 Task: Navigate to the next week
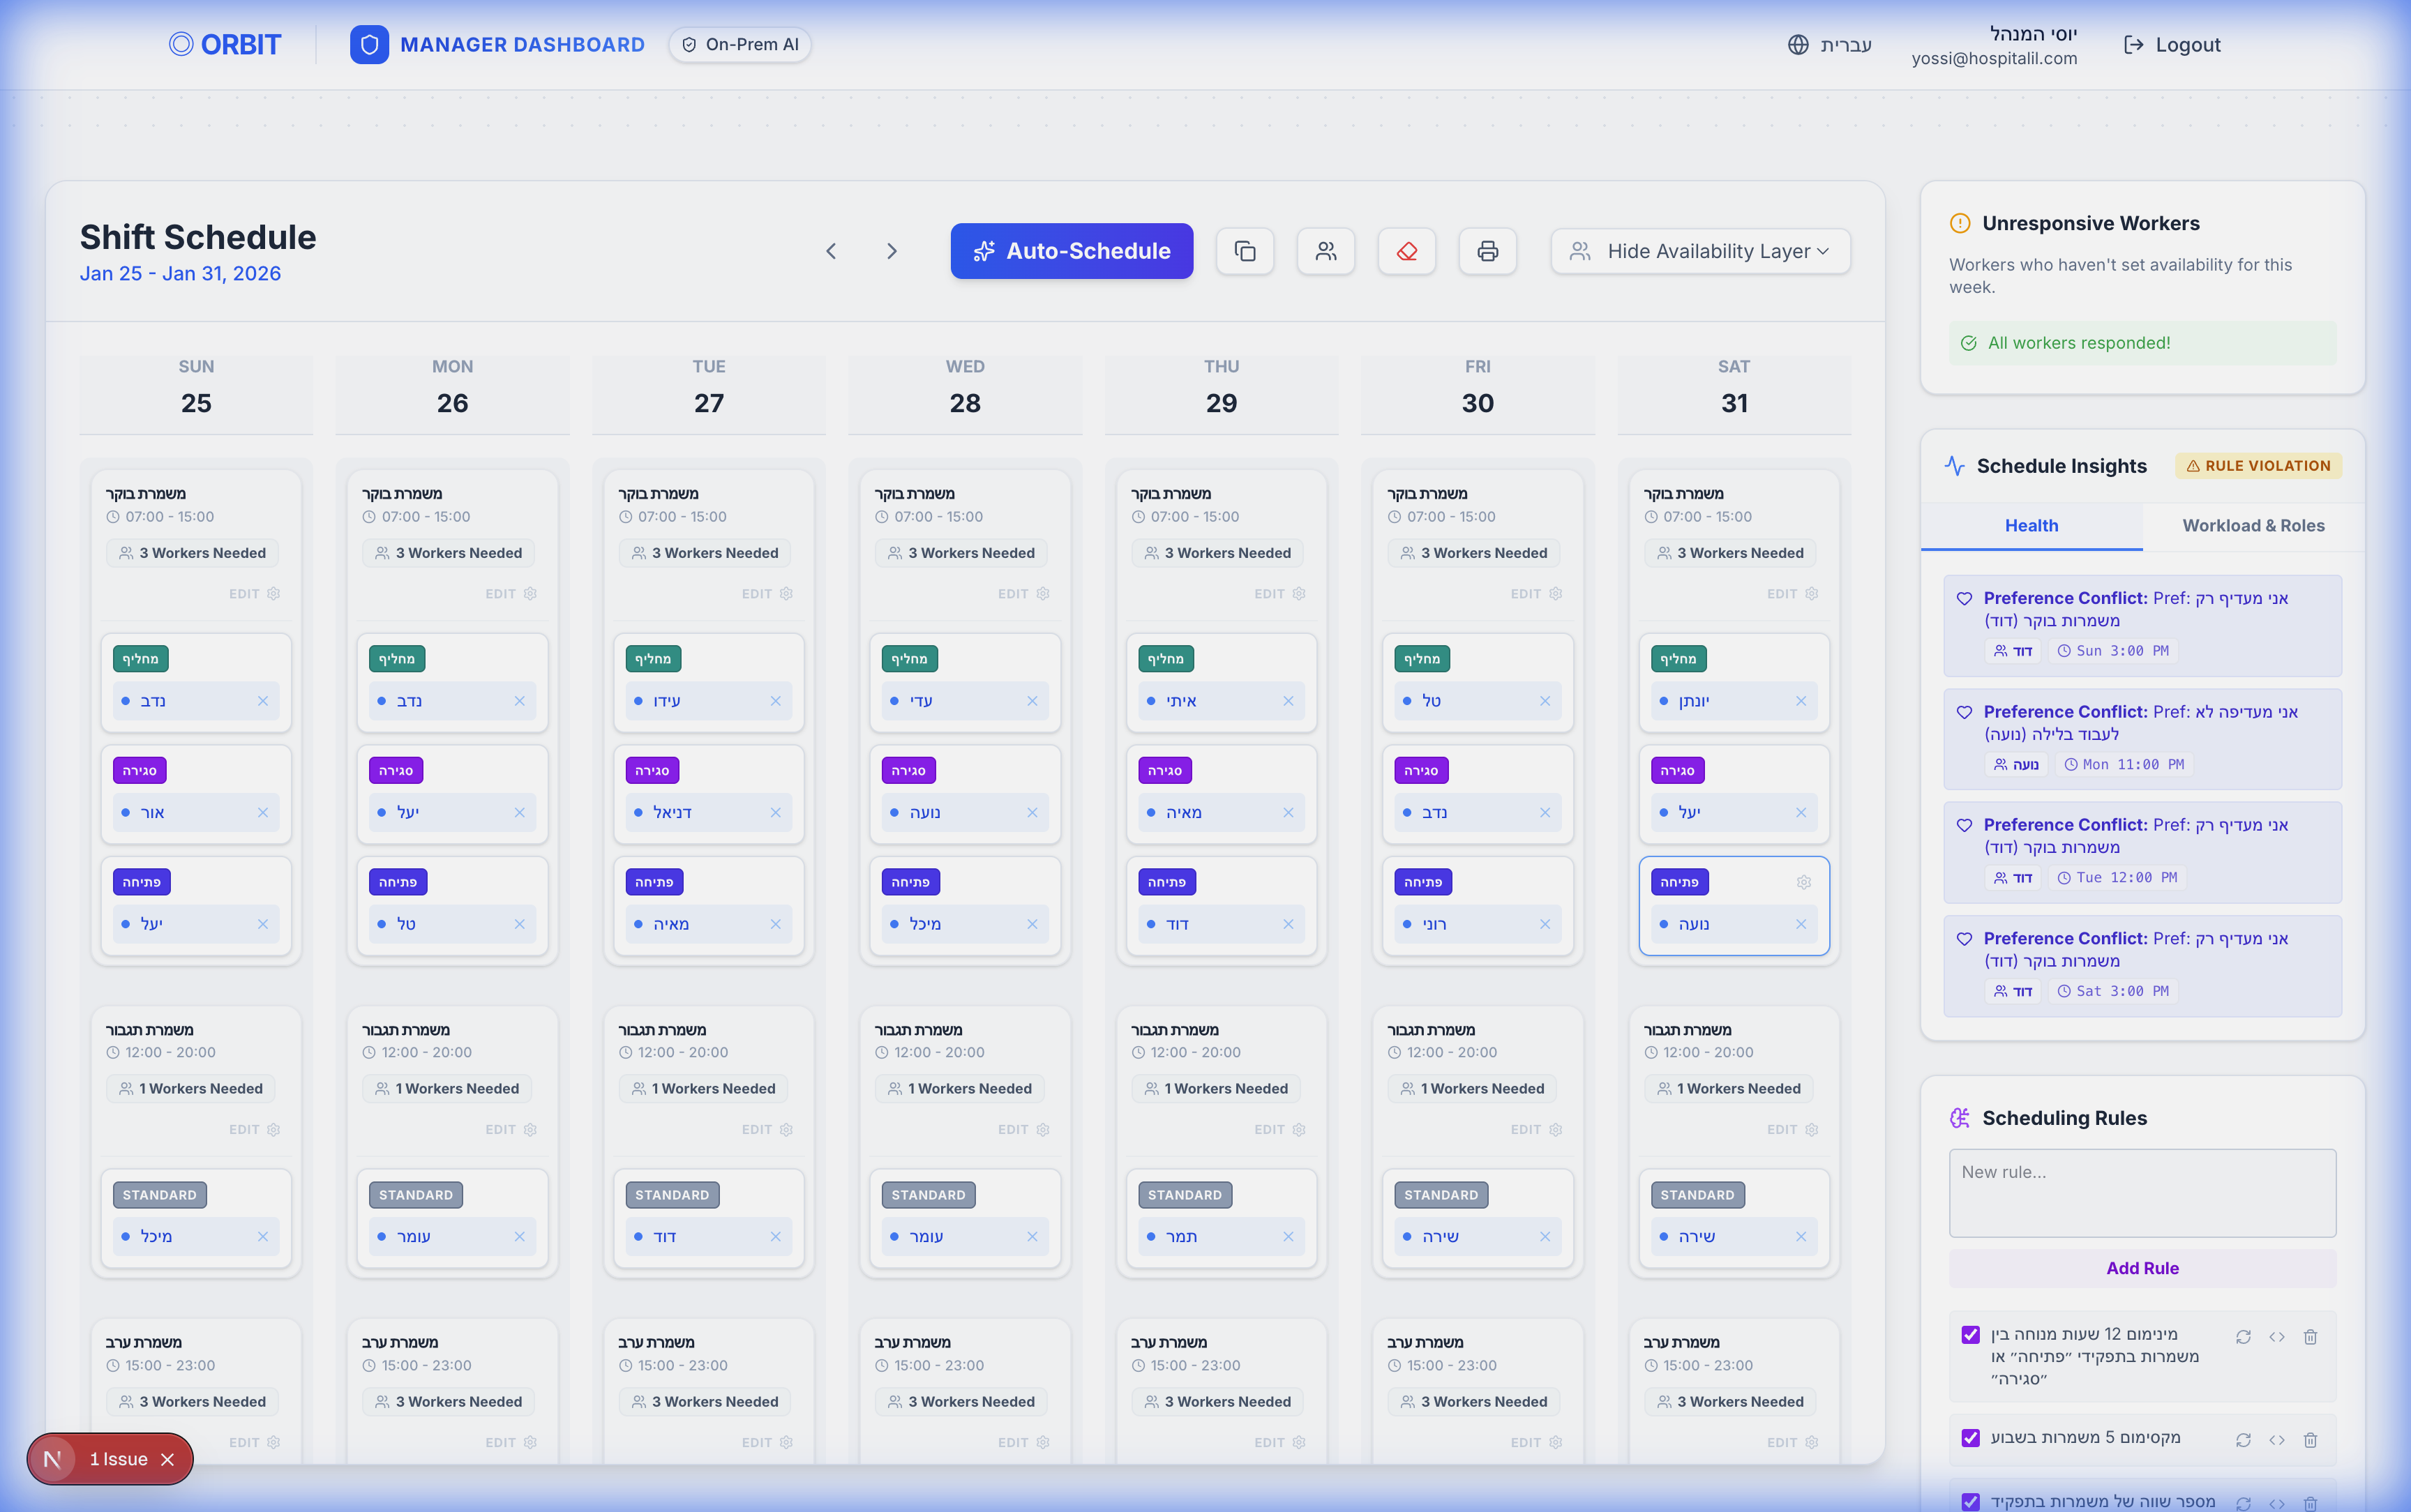[x=891, y=251]
